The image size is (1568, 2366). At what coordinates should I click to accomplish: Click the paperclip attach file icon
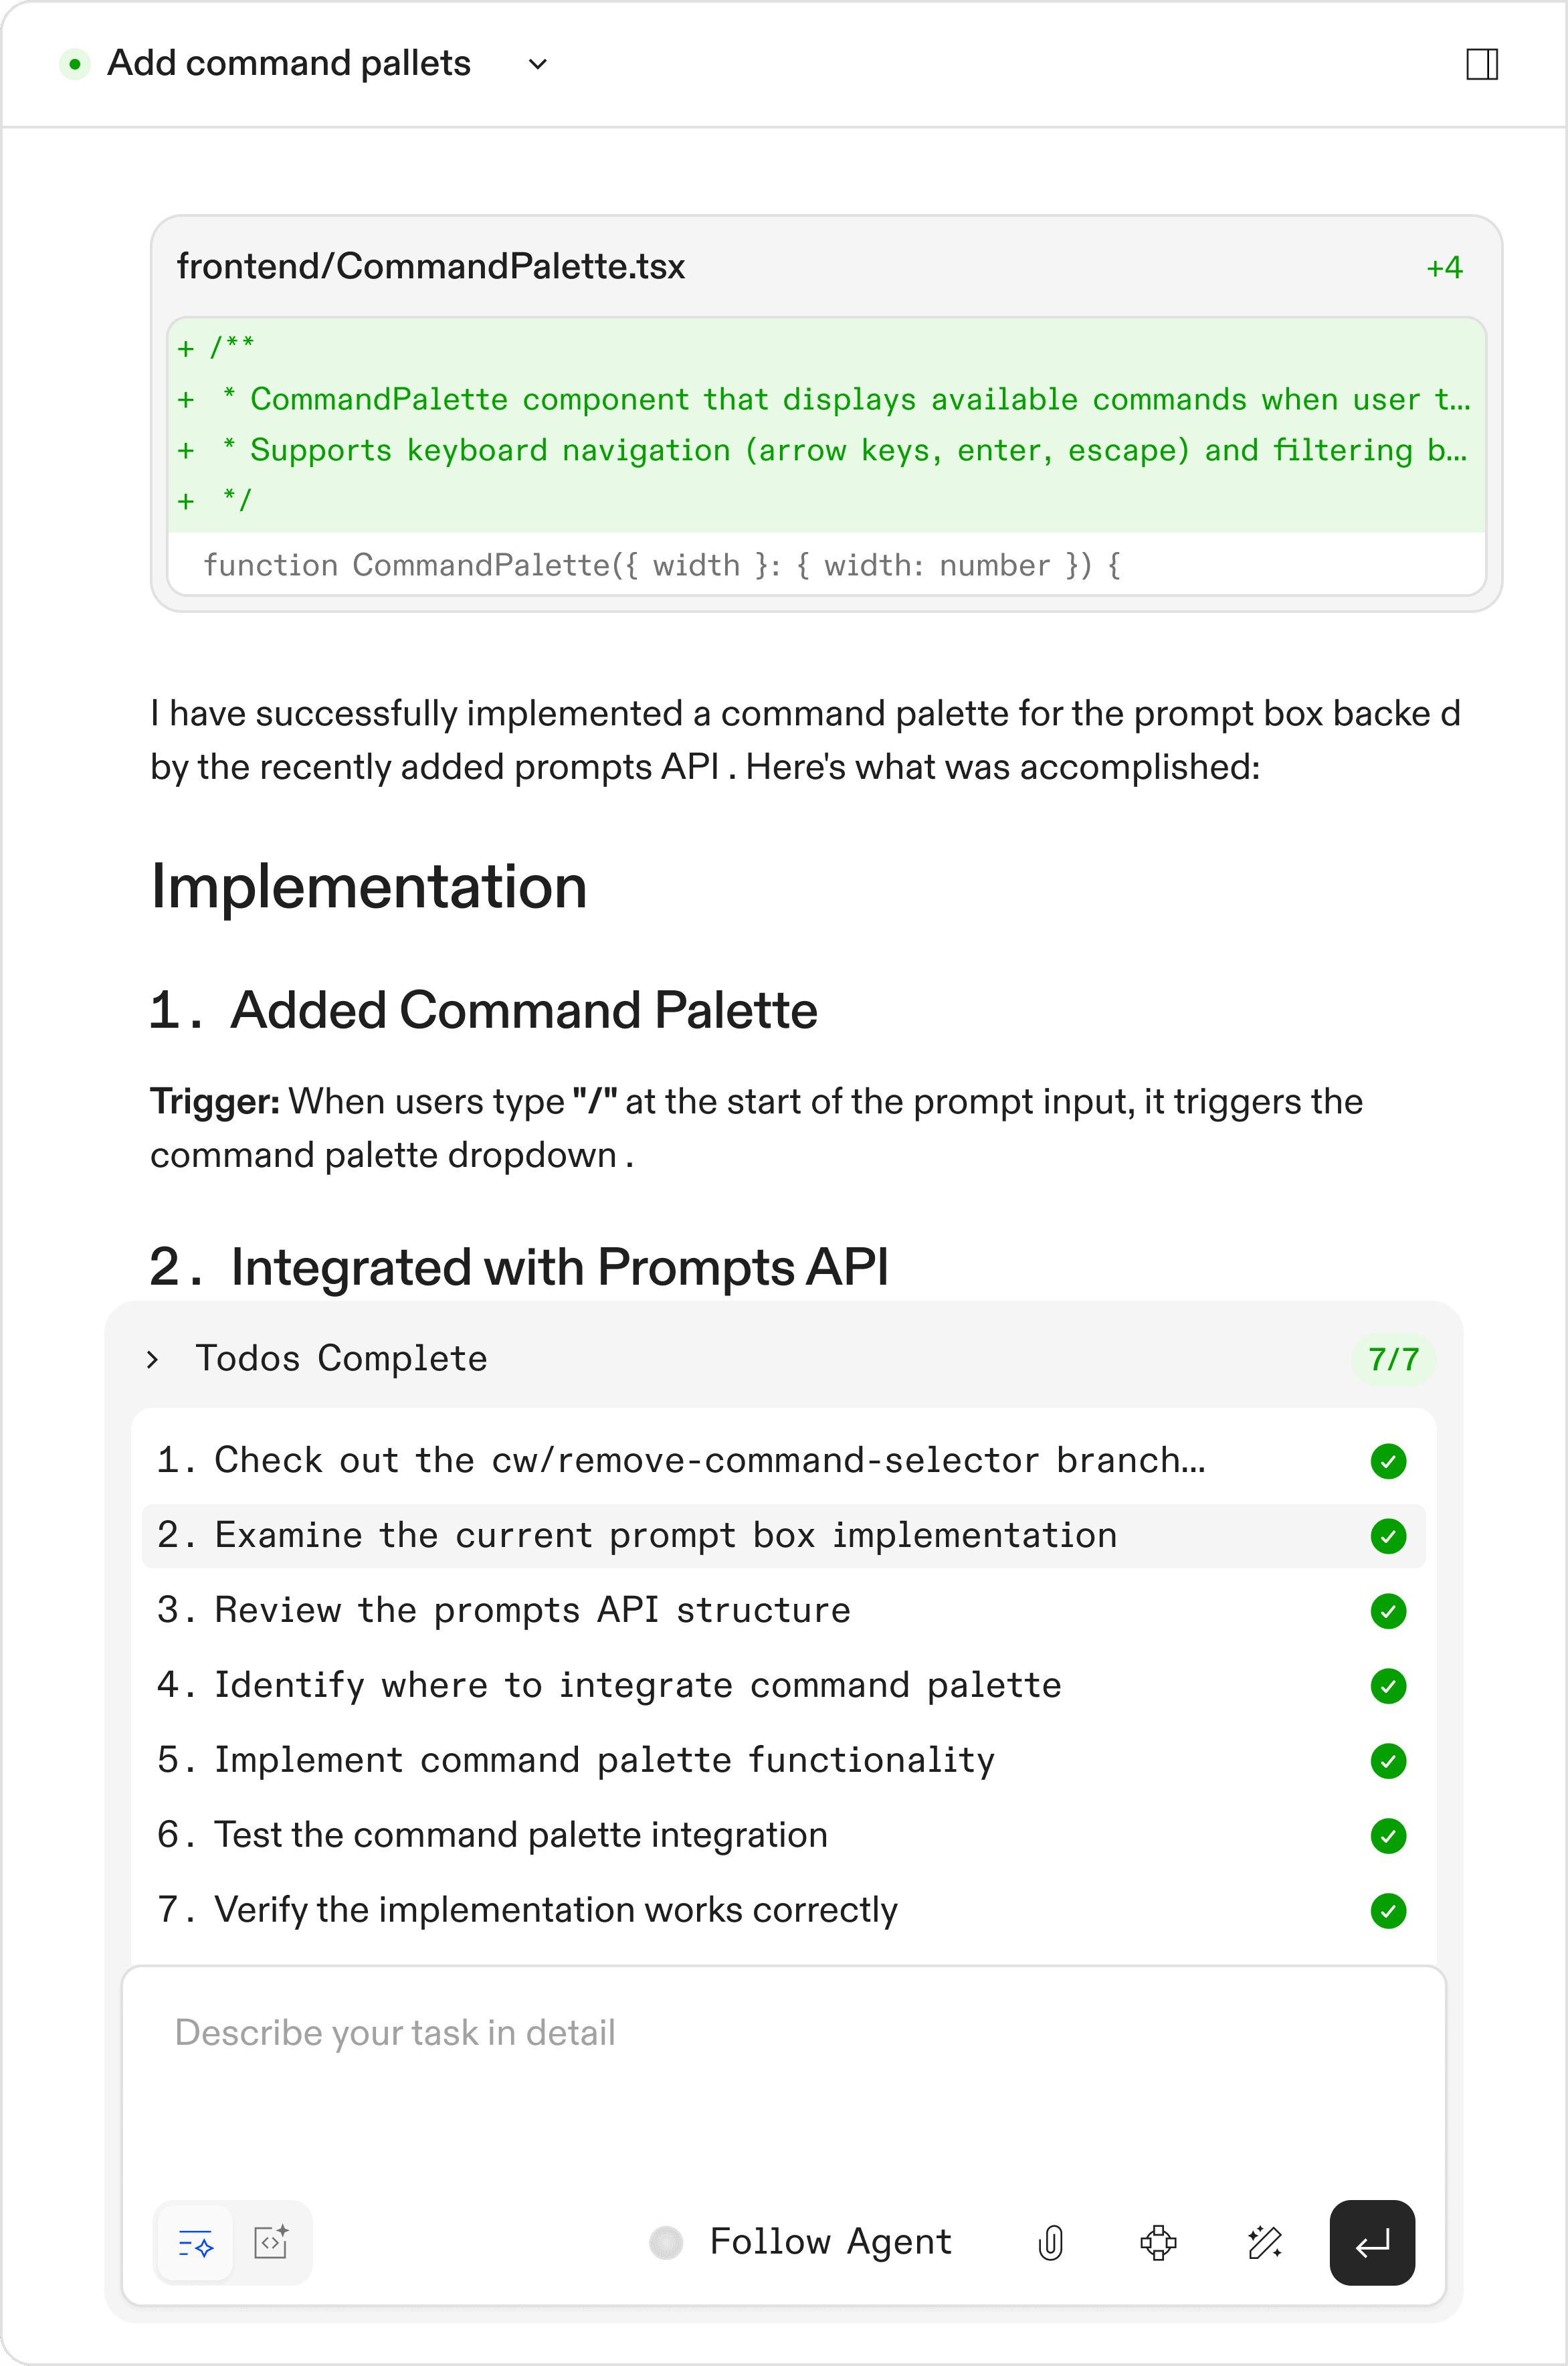(1050, 2243)
